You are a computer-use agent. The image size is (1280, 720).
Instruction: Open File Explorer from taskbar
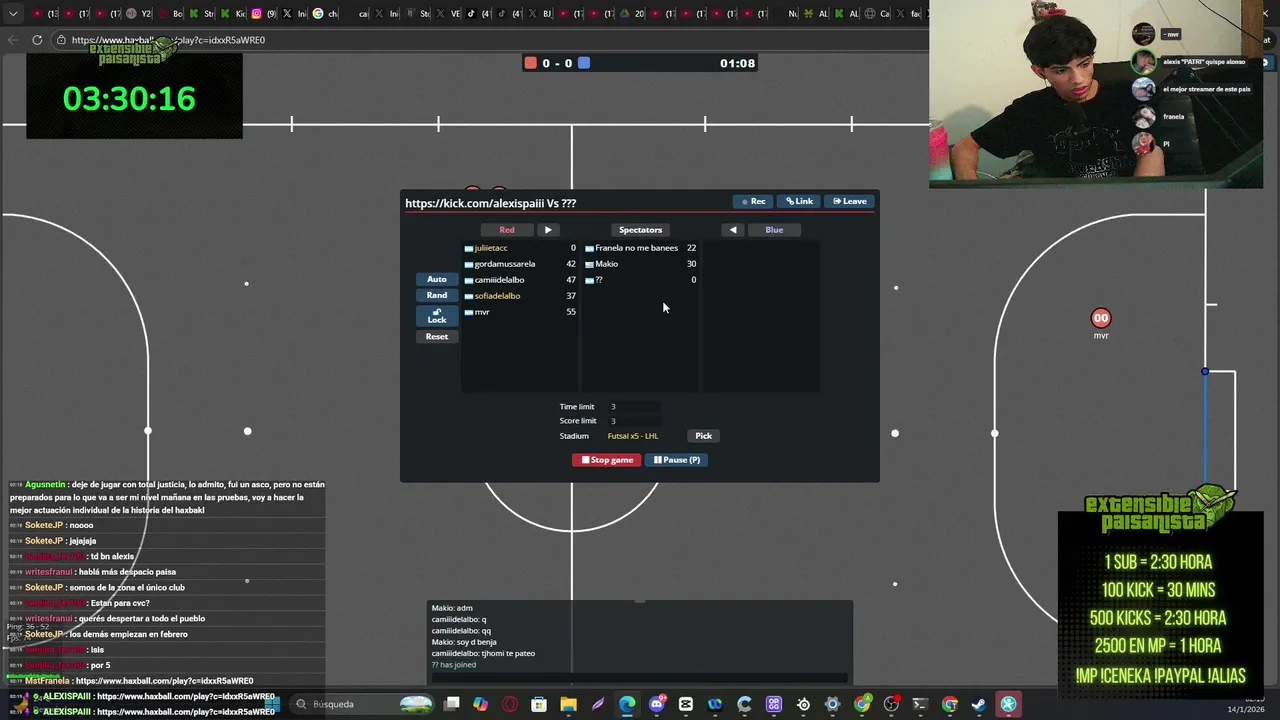568,704
